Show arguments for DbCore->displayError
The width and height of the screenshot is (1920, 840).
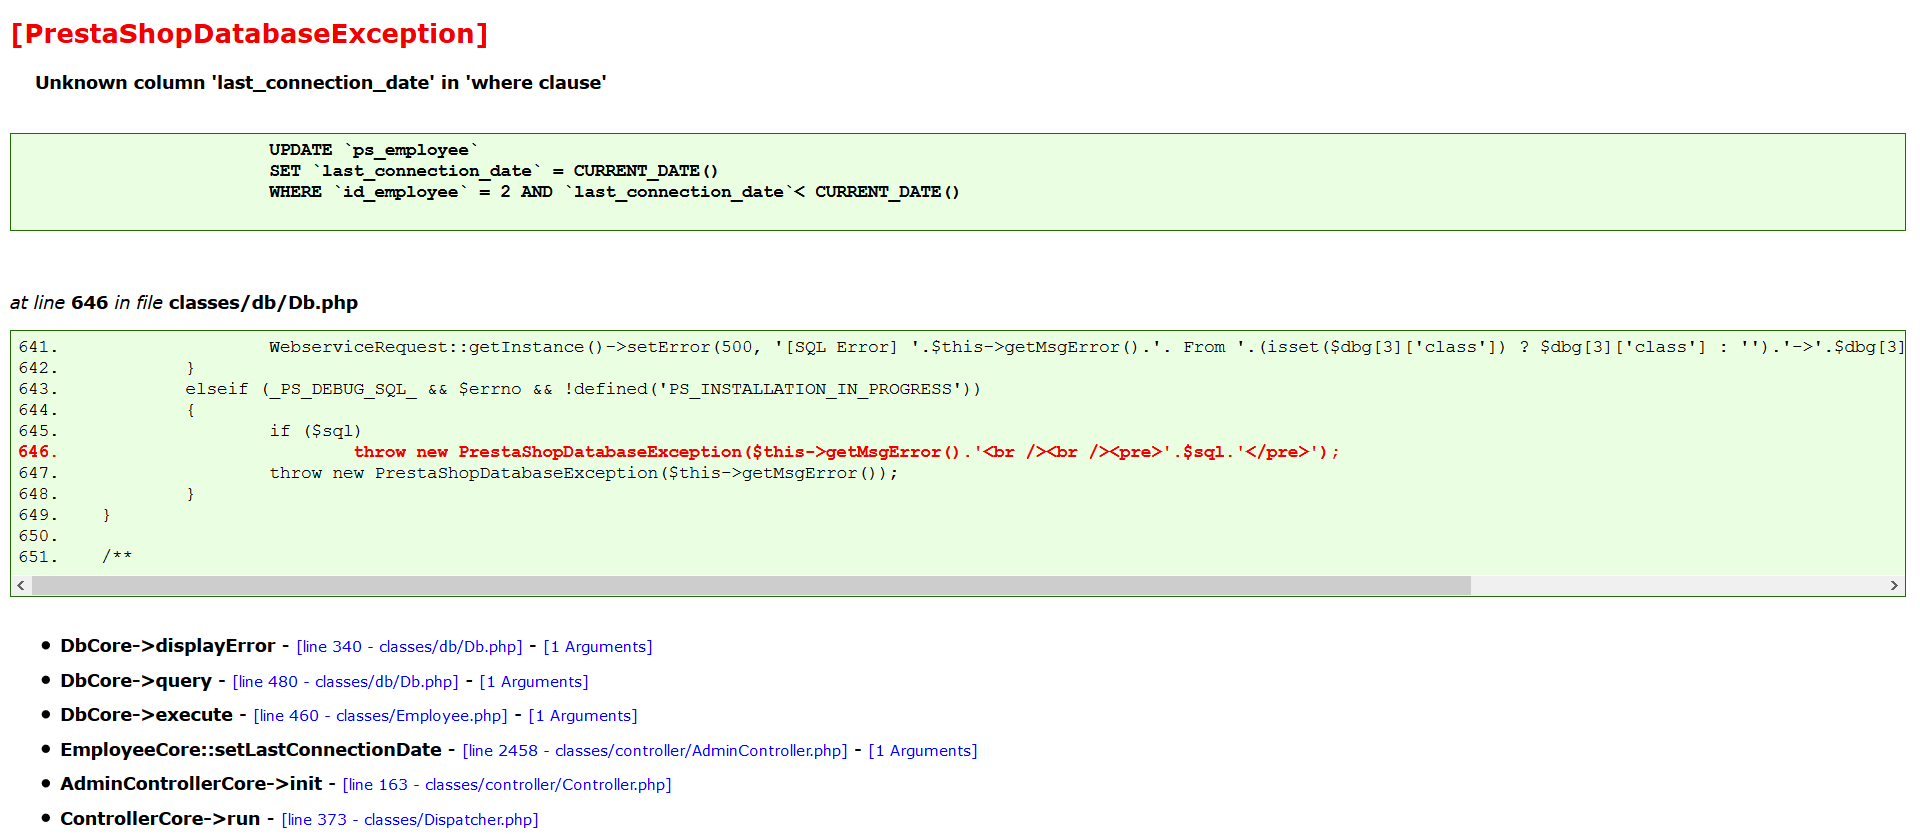(x=598, y=647)
